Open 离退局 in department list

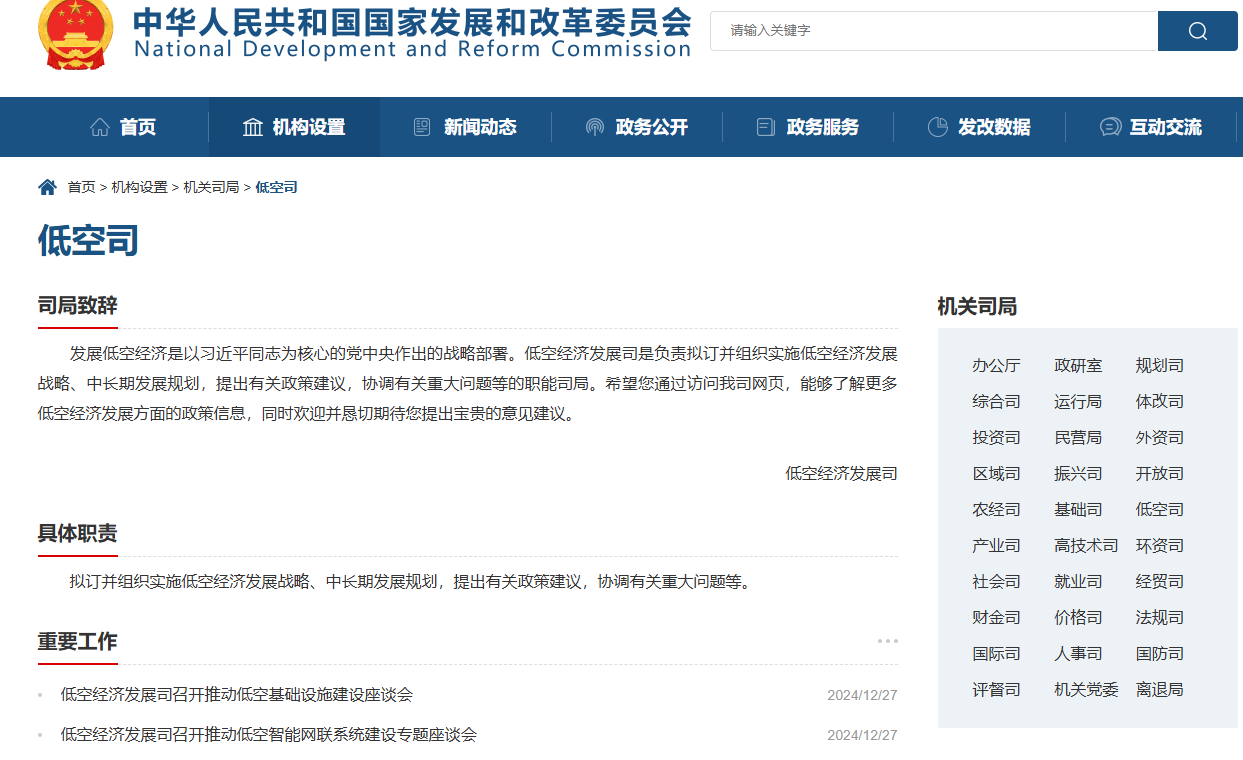1159,689
